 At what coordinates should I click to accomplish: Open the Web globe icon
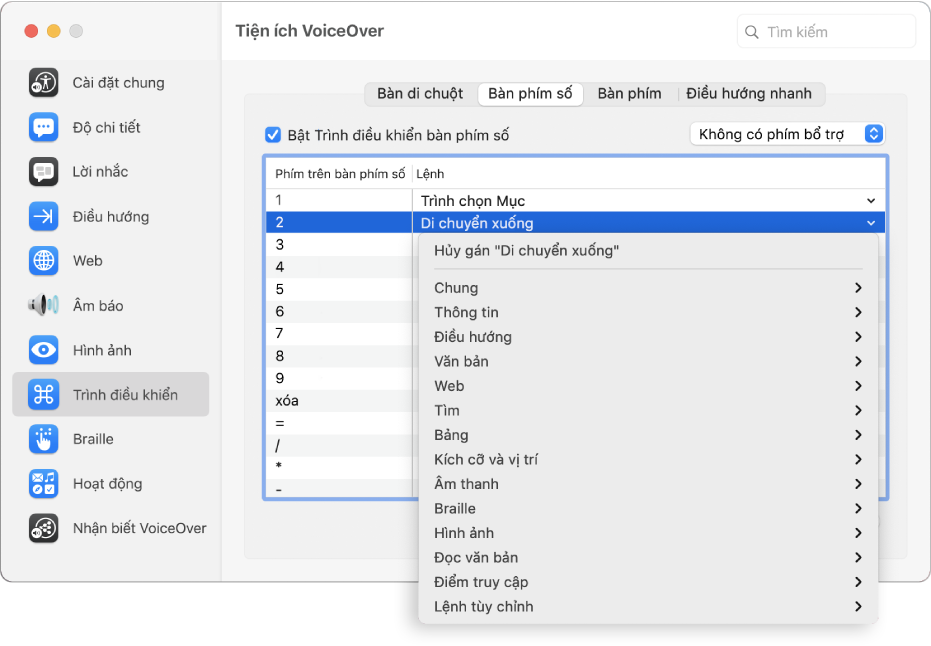tap(44, 261)
